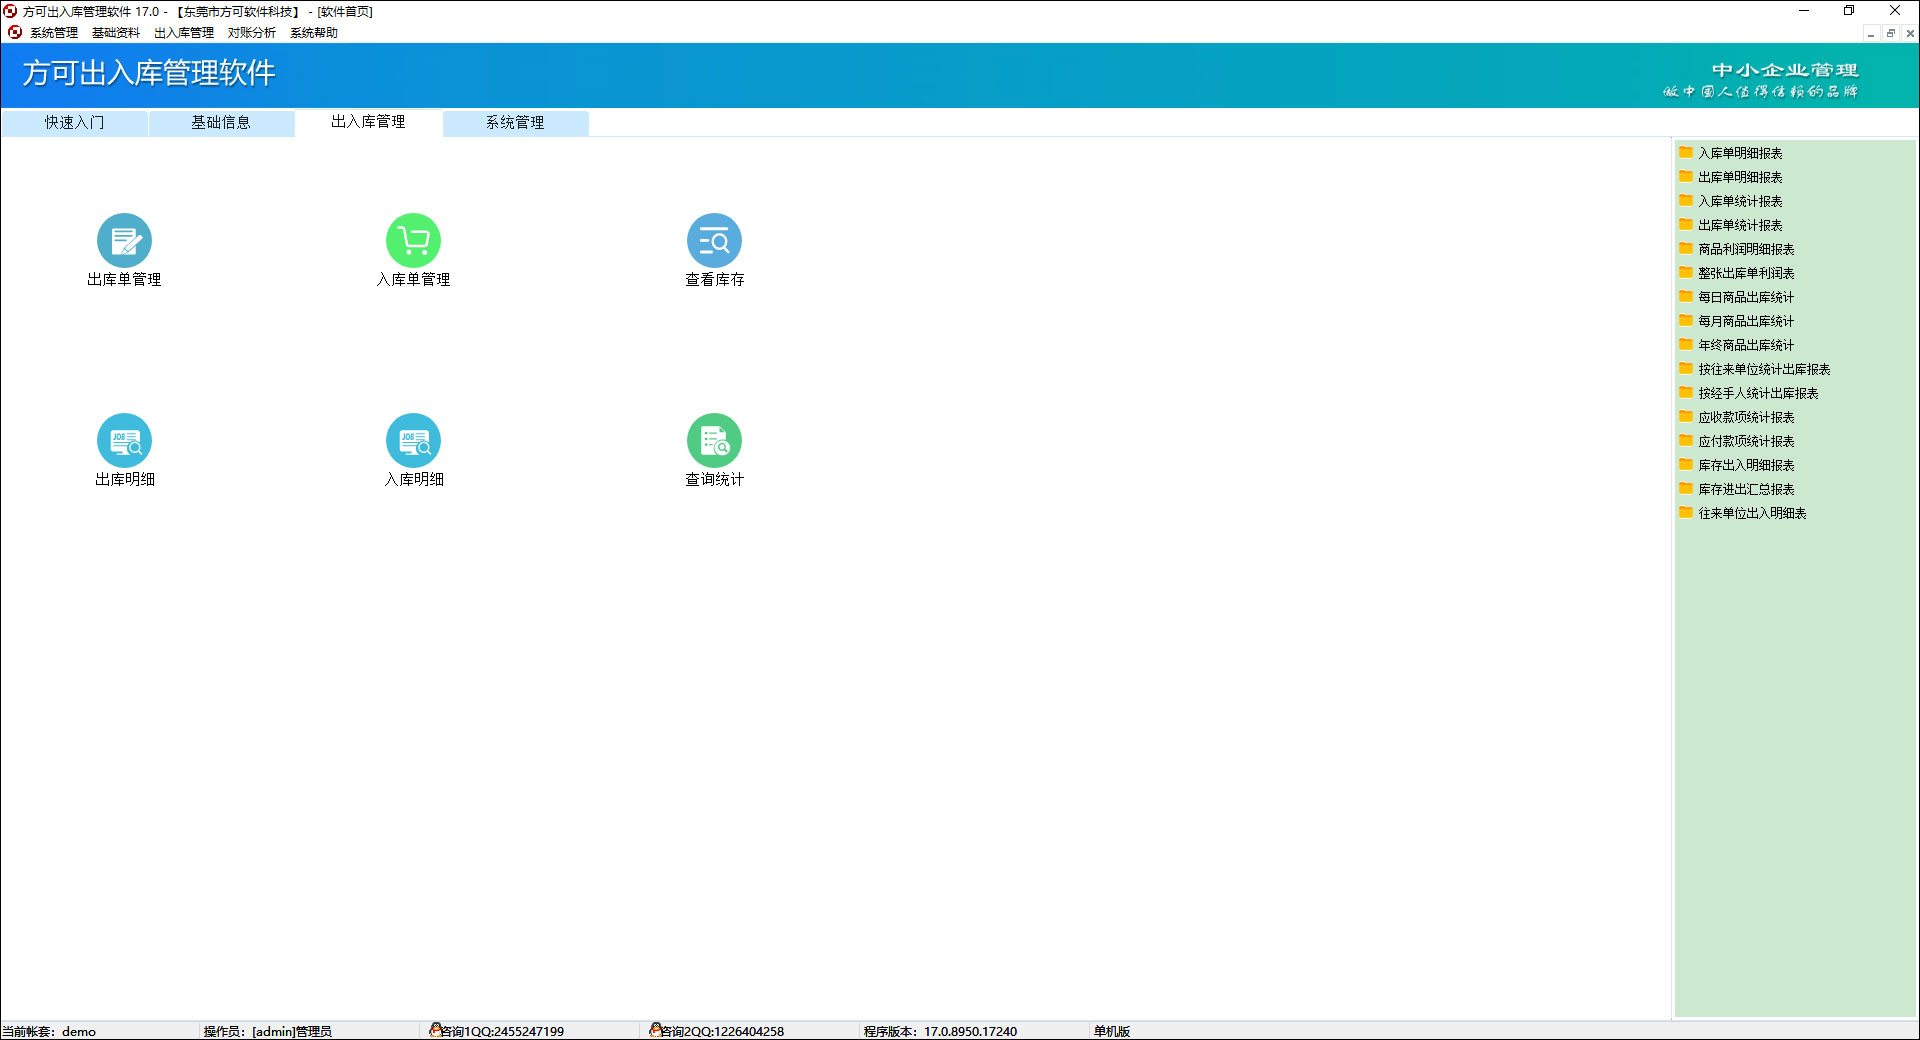Switch to the 基础信息 tab

click(221, 123)
